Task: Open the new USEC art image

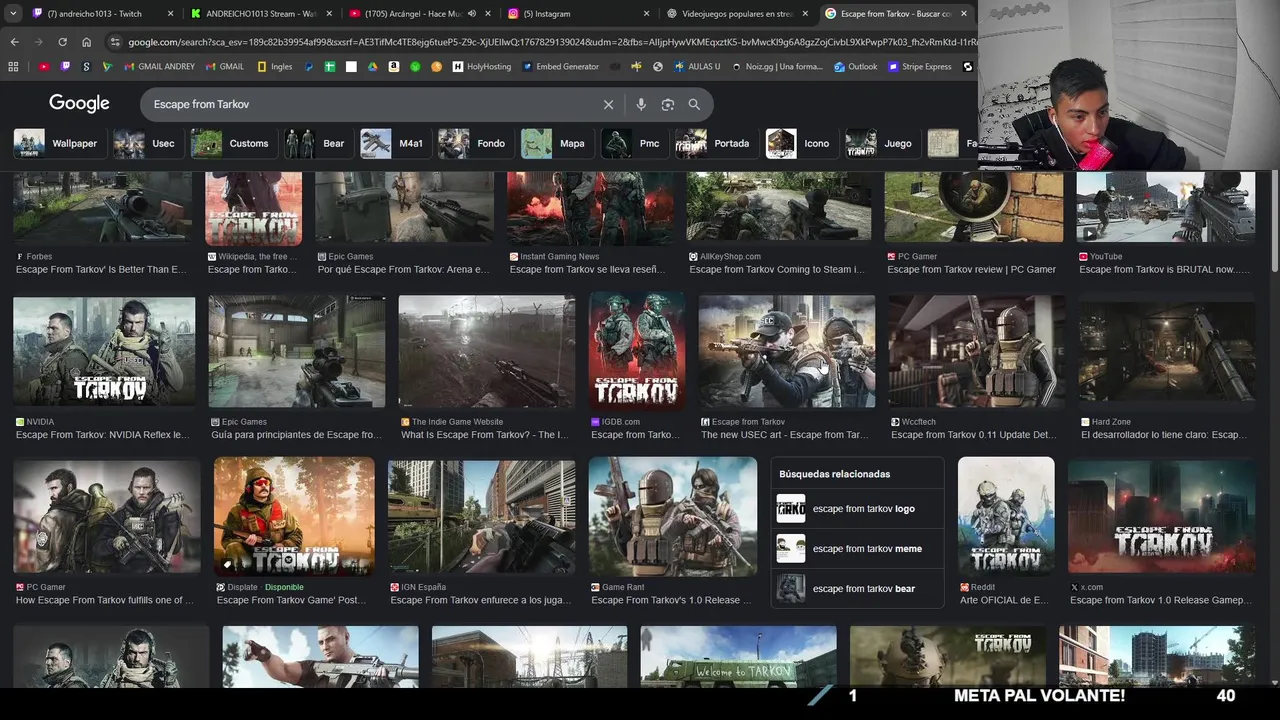Action: (786, 352)
